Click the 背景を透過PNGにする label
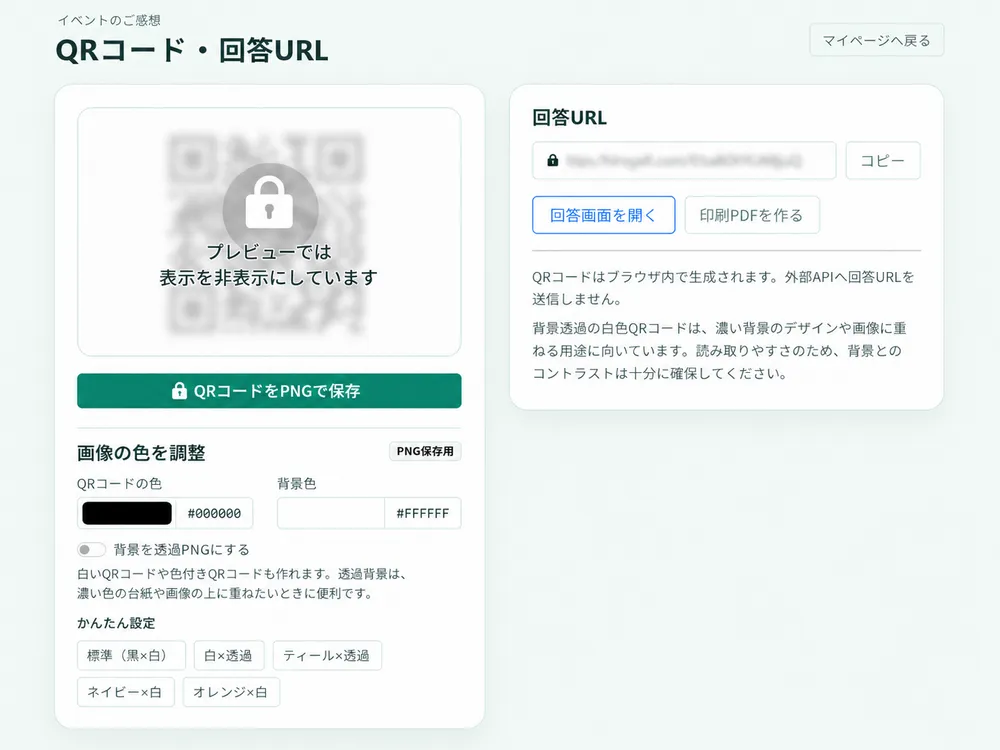The image size is (1000, 750). (x=182, y=550)
